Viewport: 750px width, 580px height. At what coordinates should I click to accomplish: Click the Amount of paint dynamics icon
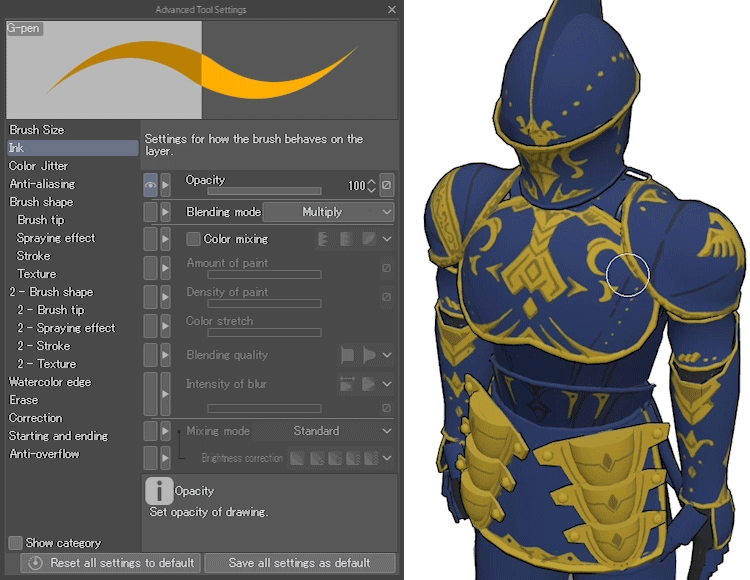pos(386,268)
